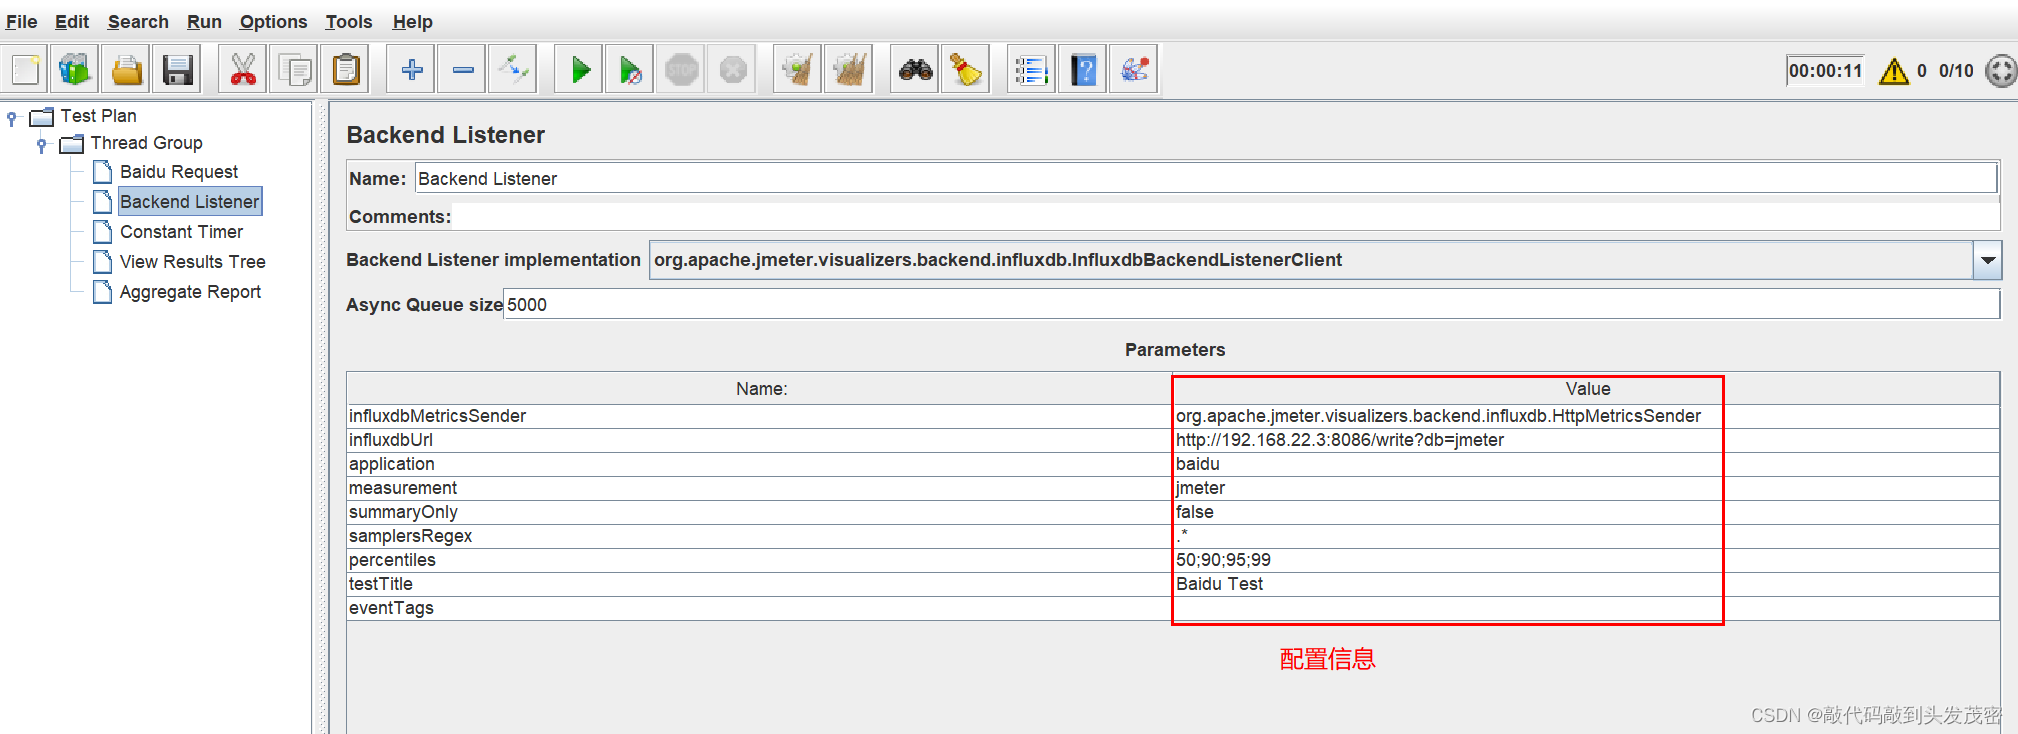Click the Reset Search brush icon
This screenshot has height=734, width=2018.
point(966,70)
